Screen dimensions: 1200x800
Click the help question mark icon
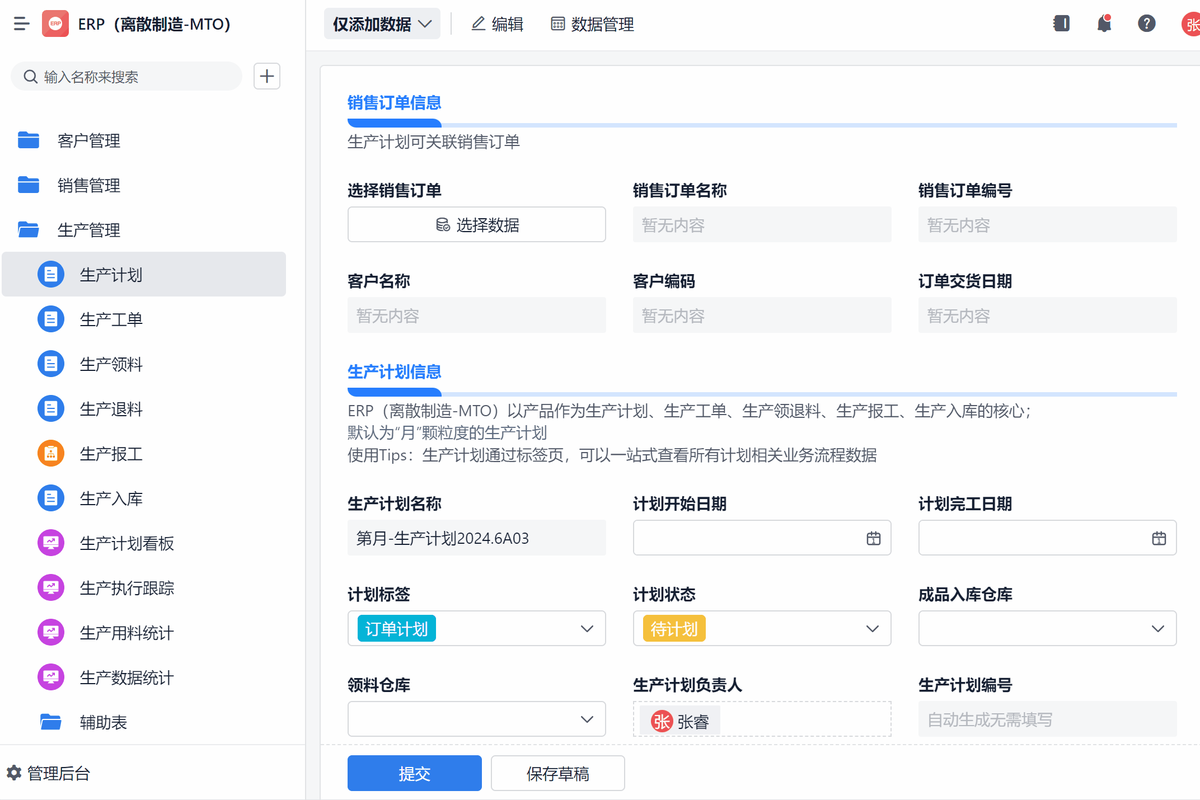[x=1146, y=24]
